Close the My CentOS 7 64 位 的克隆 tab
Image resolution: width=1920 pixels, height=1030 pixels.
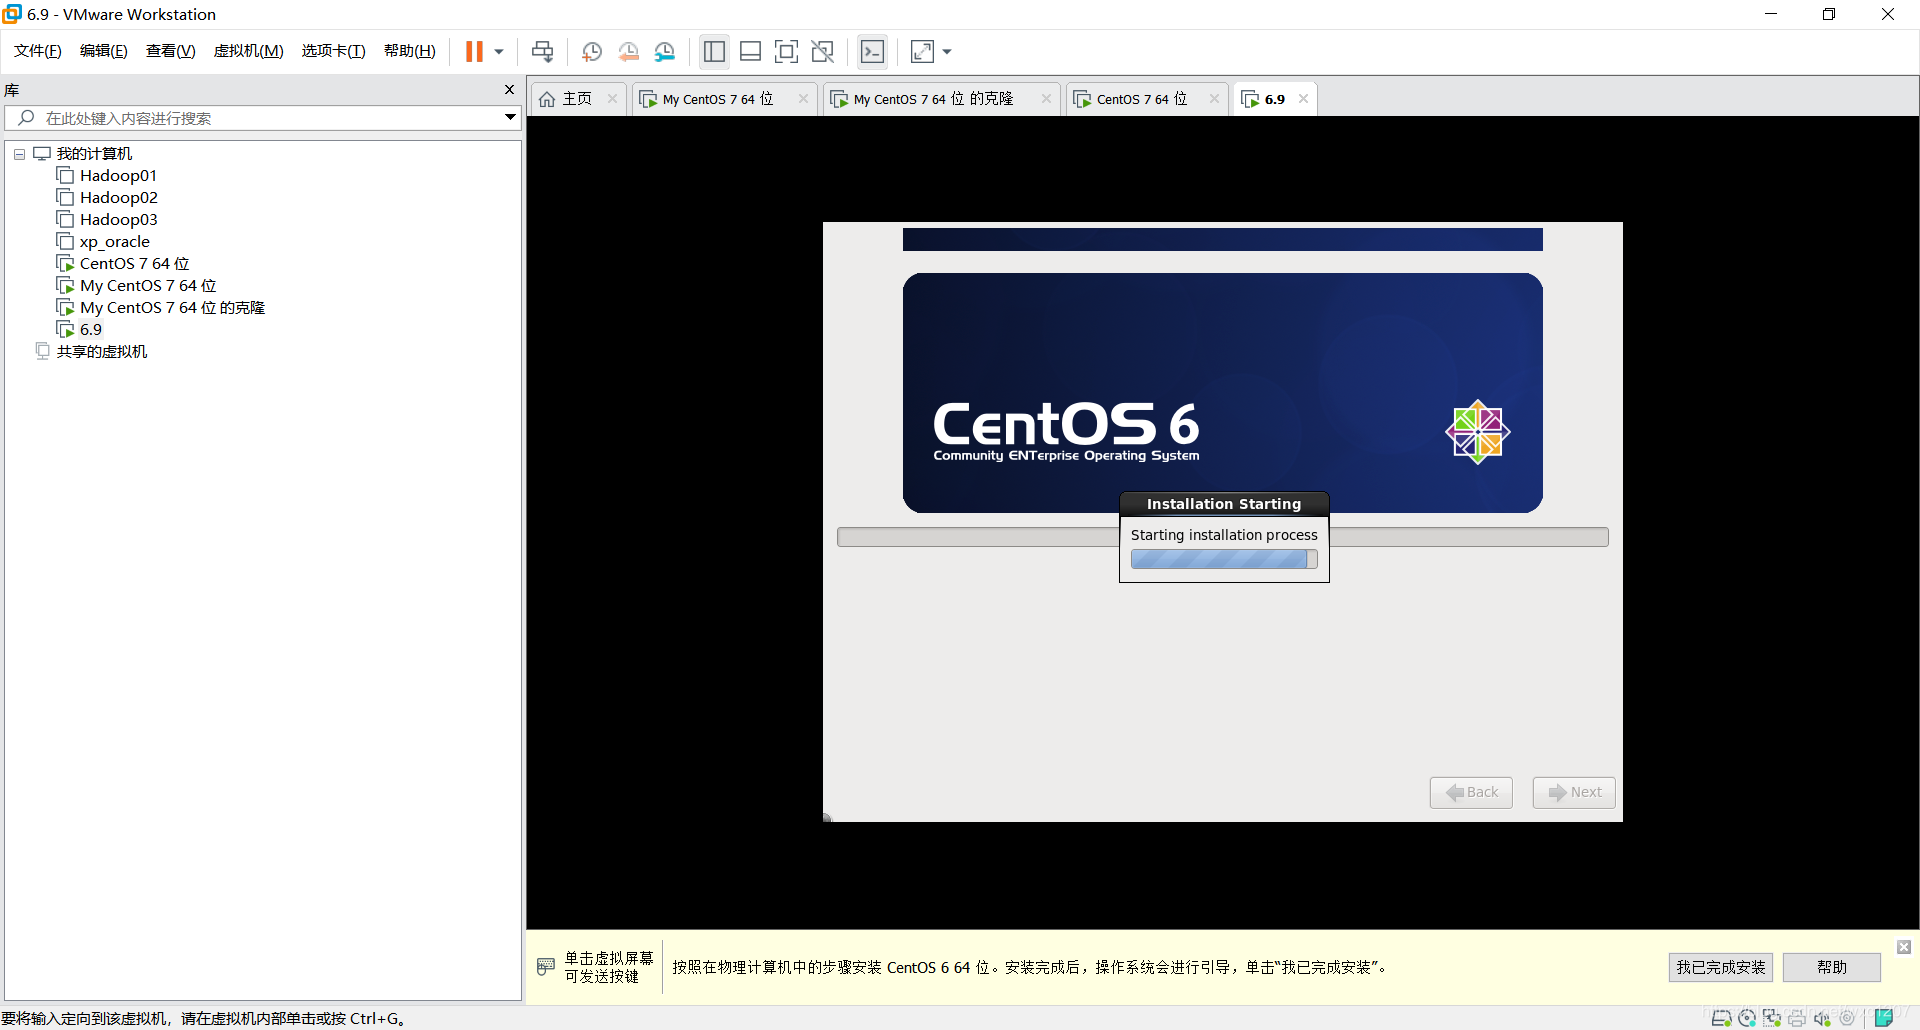pos(1046,99)
